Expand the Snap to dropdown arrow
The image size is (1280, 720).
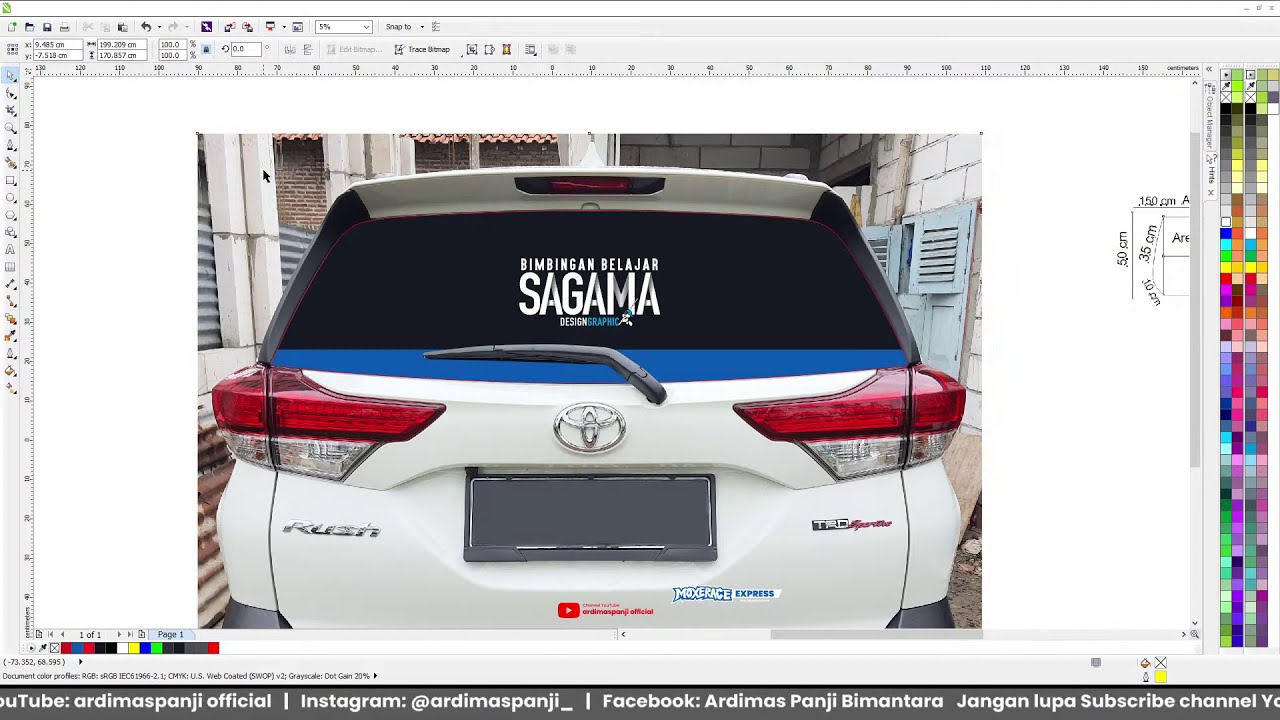click(x=422, y=27)
